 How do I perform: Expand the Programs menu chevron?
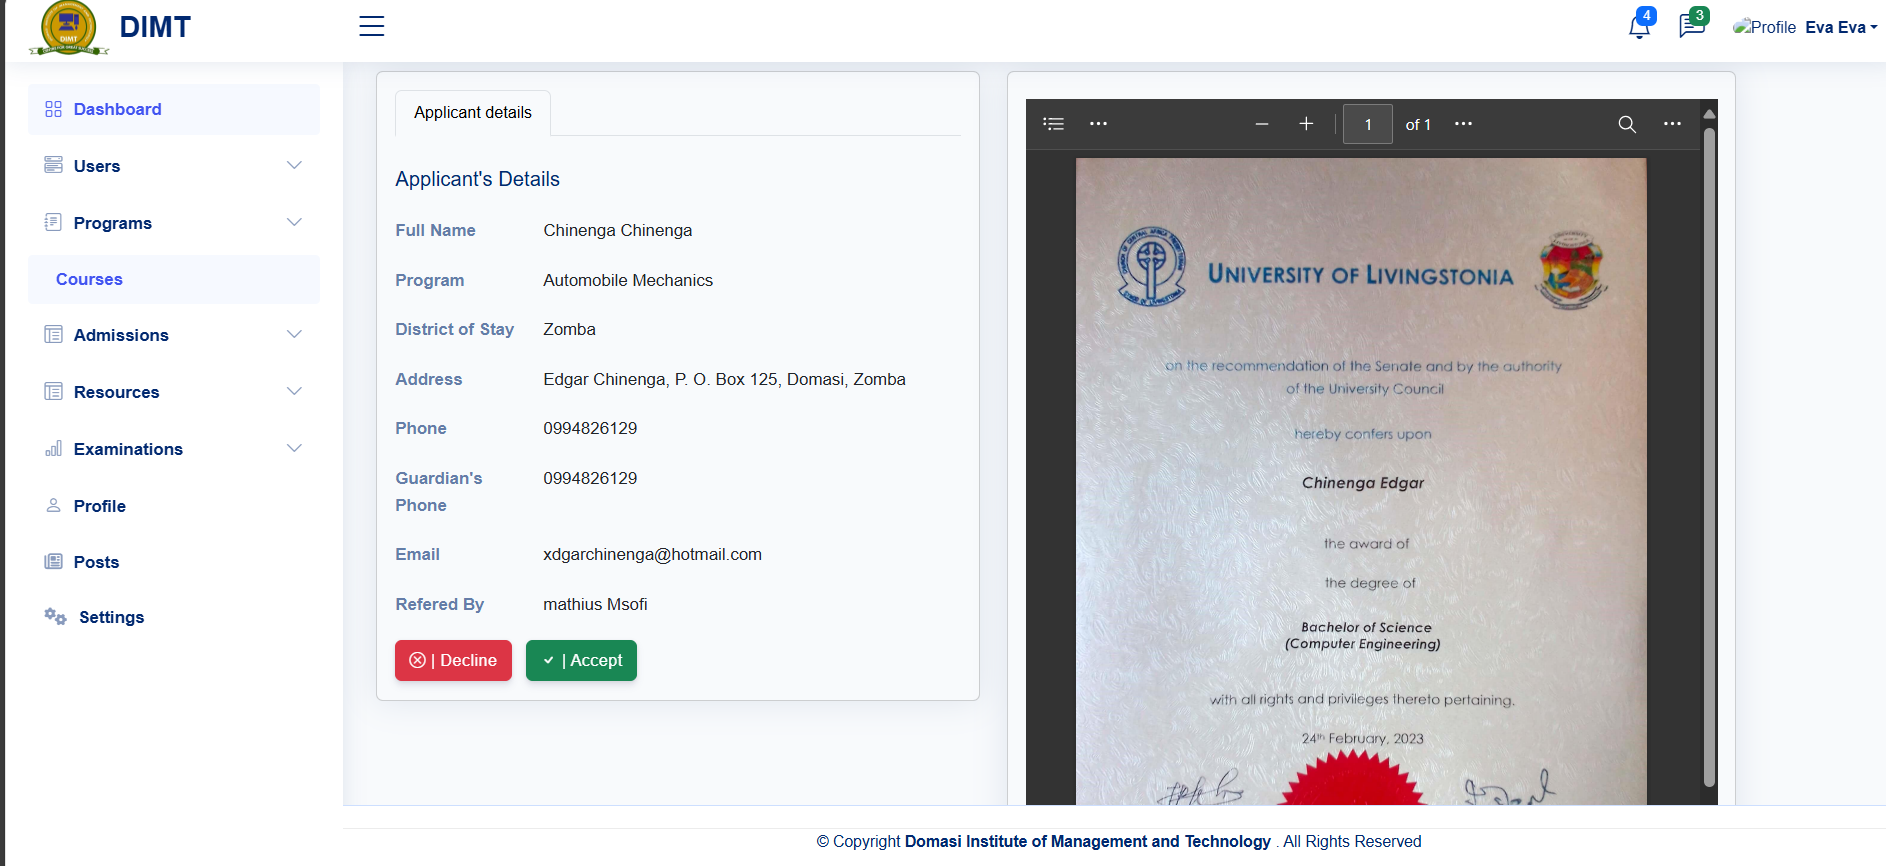[x=294, y=222]
